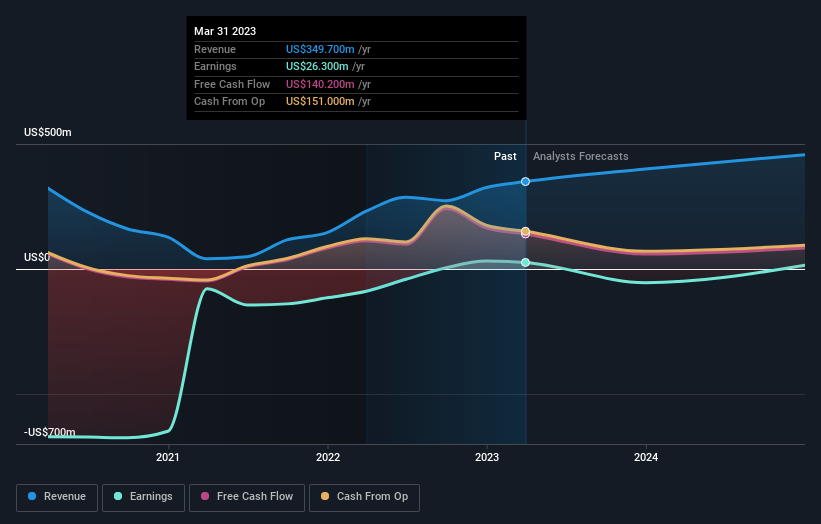821x524 pixels.
Task: Select the 2023 x-axis label
Action: point(487,457)
